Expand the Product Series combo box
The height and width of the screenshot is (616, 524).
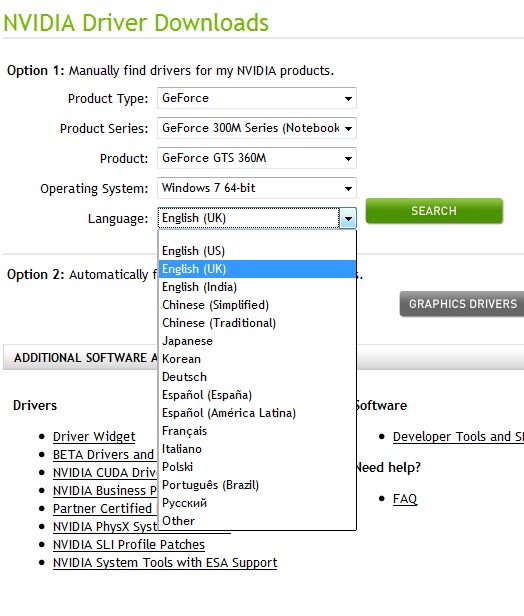click(x=257, y=128)
